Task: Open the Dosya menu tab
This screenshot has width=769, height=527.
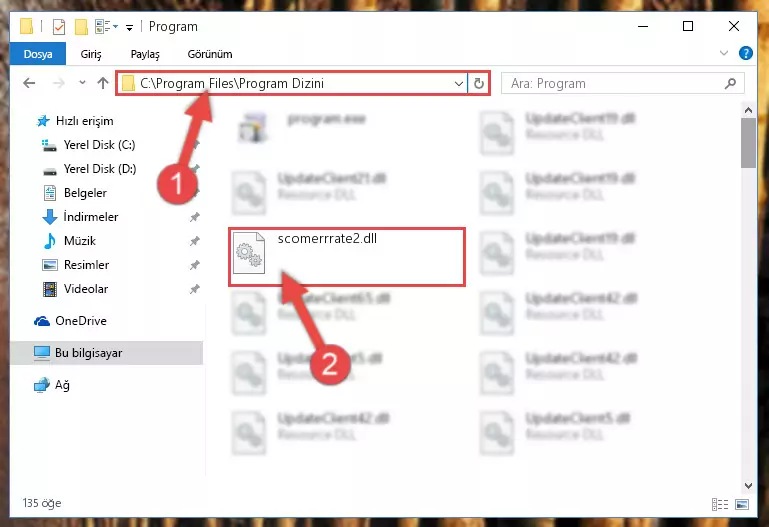Action: (x=38, y=54)
